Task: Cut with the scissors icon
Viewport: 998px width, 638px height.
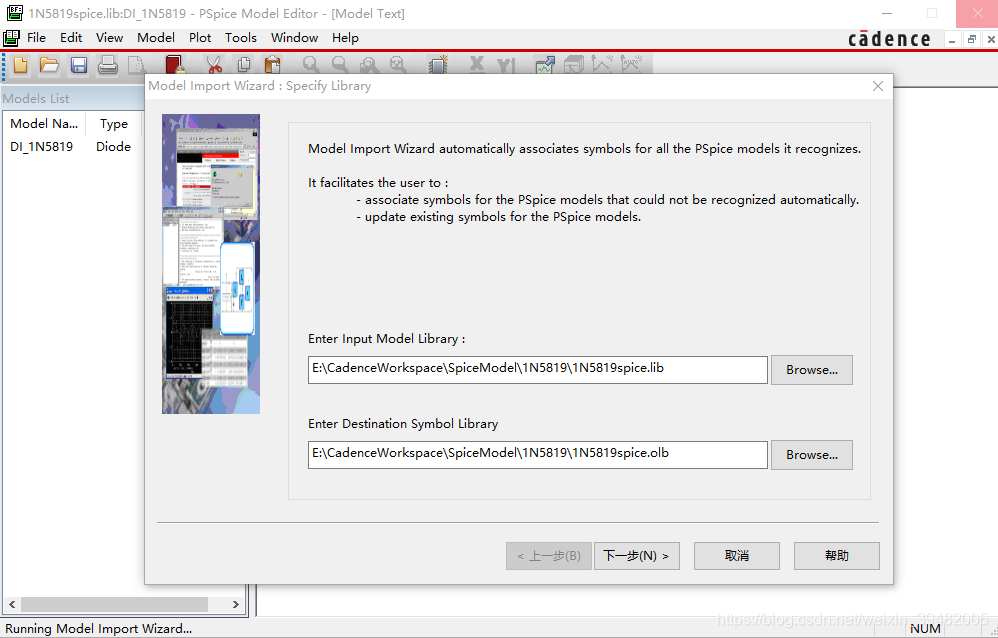Action: (x=214, y=65)
